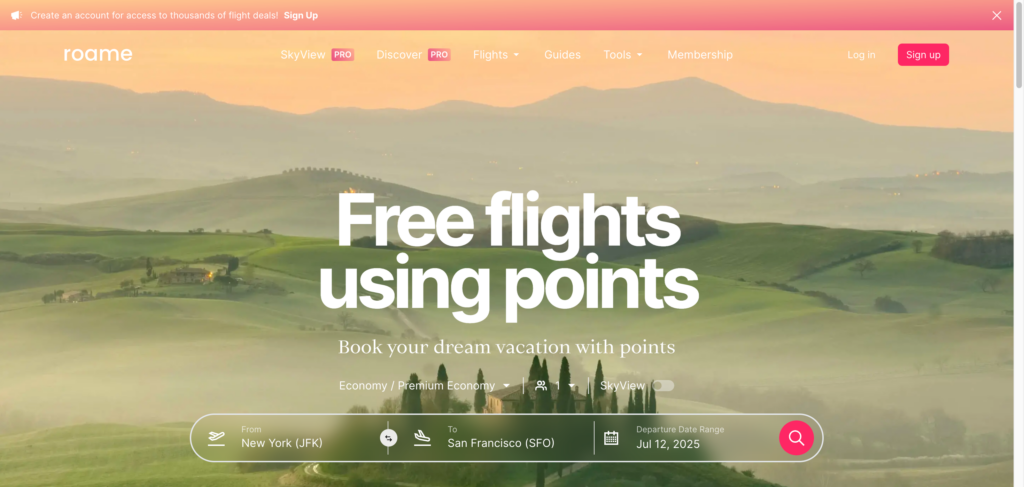Enable the SkyView toggle switch
The width and height of the screenshot is (1024, 487).
coord(663,386)
